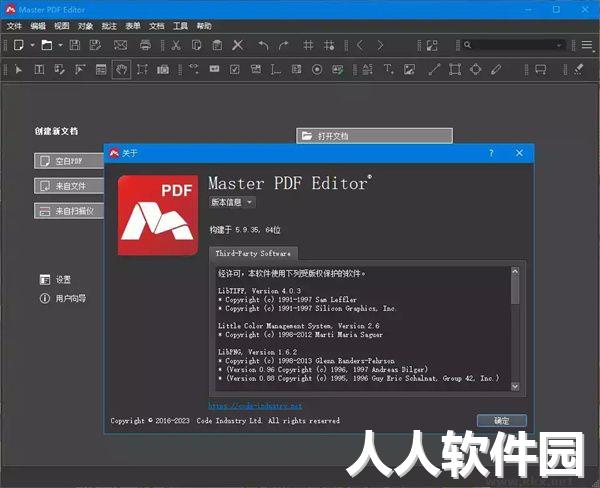Select the Add Text T tool
The image size is (600, 488).
tap(389, 70)
